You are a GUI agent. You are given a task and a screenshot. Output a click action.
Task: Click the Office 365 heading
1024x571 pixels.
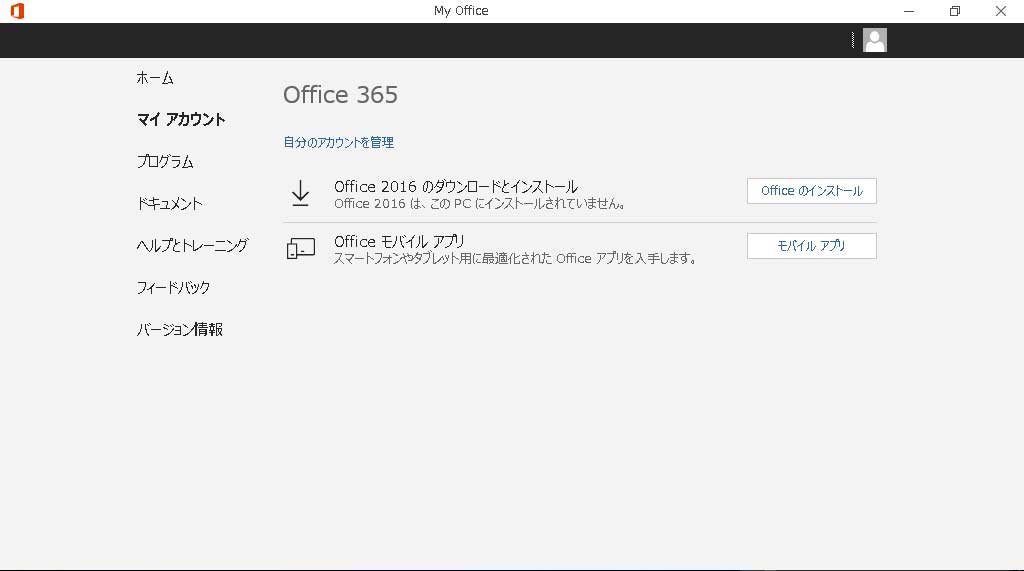click(x=340, y=95)
